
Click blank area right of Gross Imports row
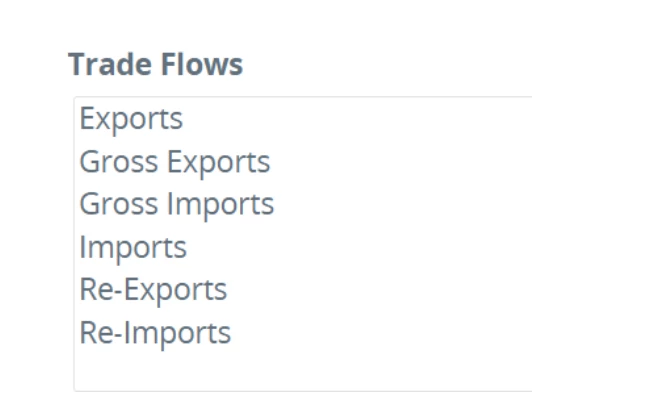coord(403,204)
